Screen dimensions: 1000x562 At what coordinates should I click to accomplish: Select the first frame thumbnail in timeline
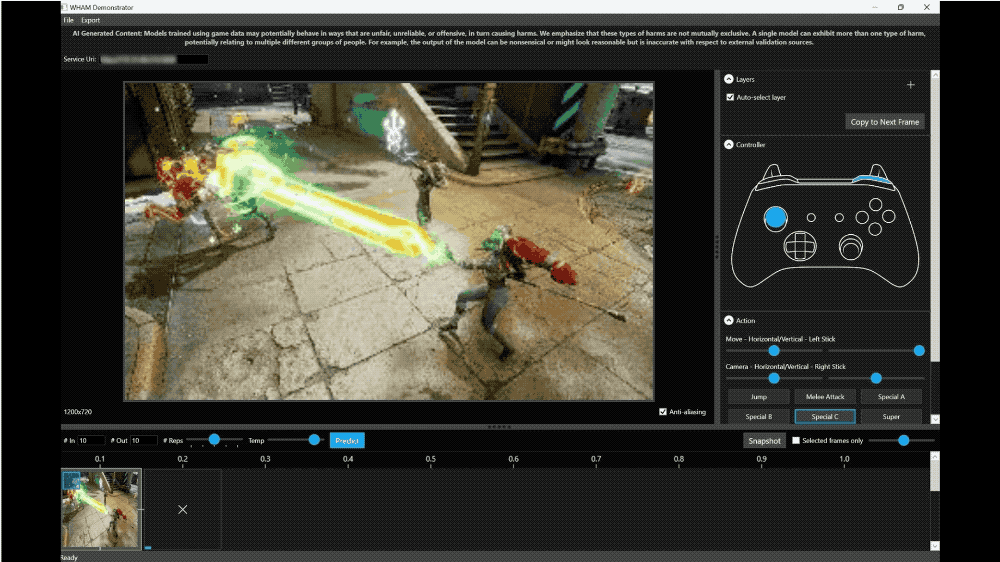click(101, 509)
